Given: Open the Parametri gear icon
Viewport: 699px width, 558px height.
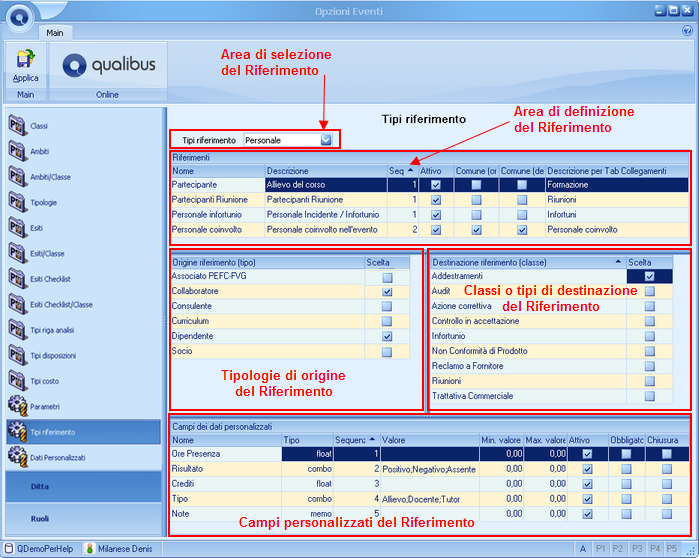Looking at the screenshot, I should pyautogui.click(x=17, y=406).
